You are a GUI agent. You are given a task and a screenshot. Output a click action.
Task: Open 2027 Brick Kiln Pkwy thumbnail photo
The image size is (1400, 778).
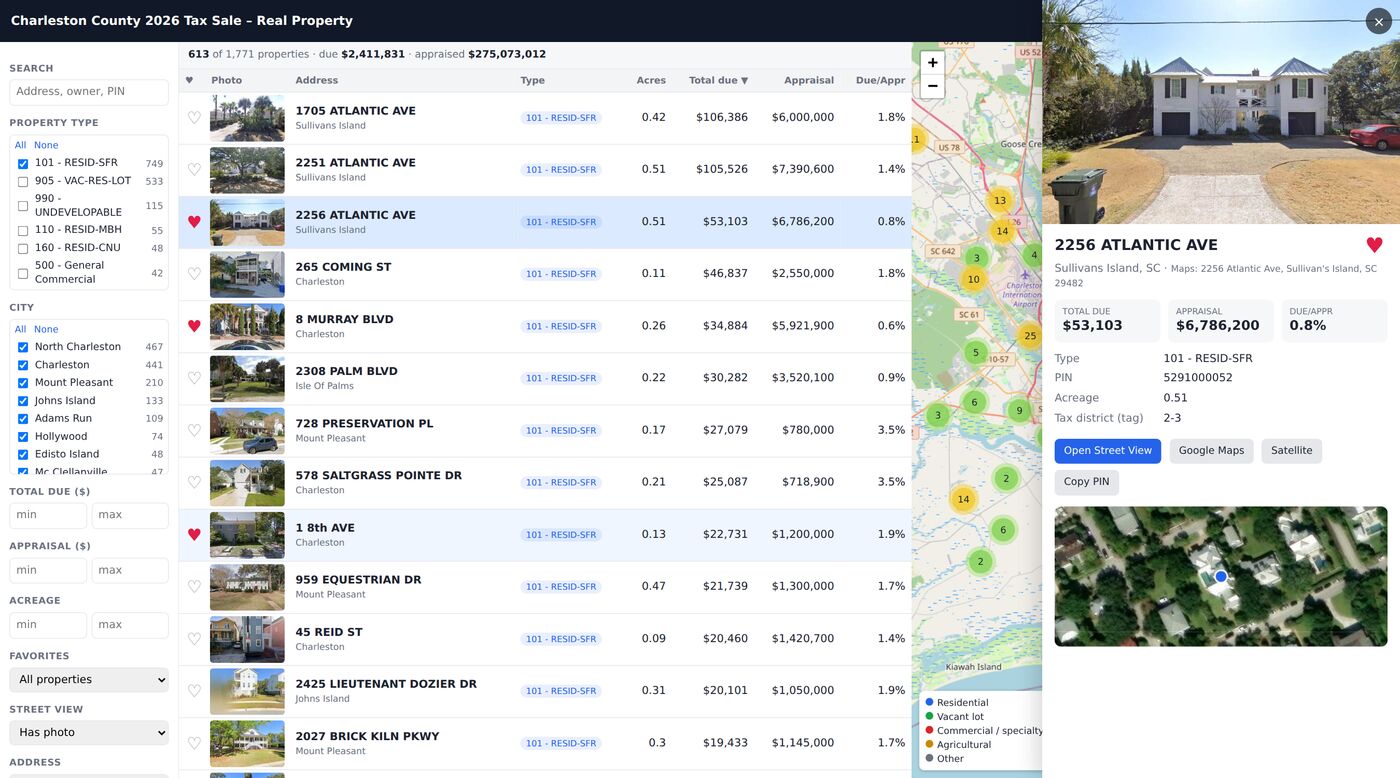point(247,743)
